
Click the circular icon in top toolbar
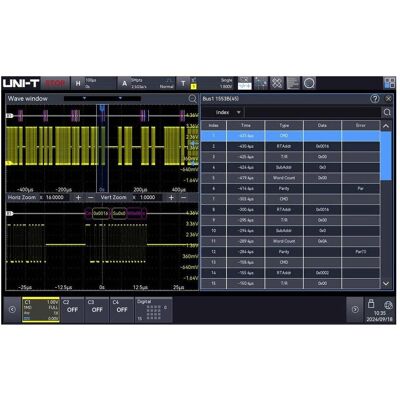click(309, 83)
